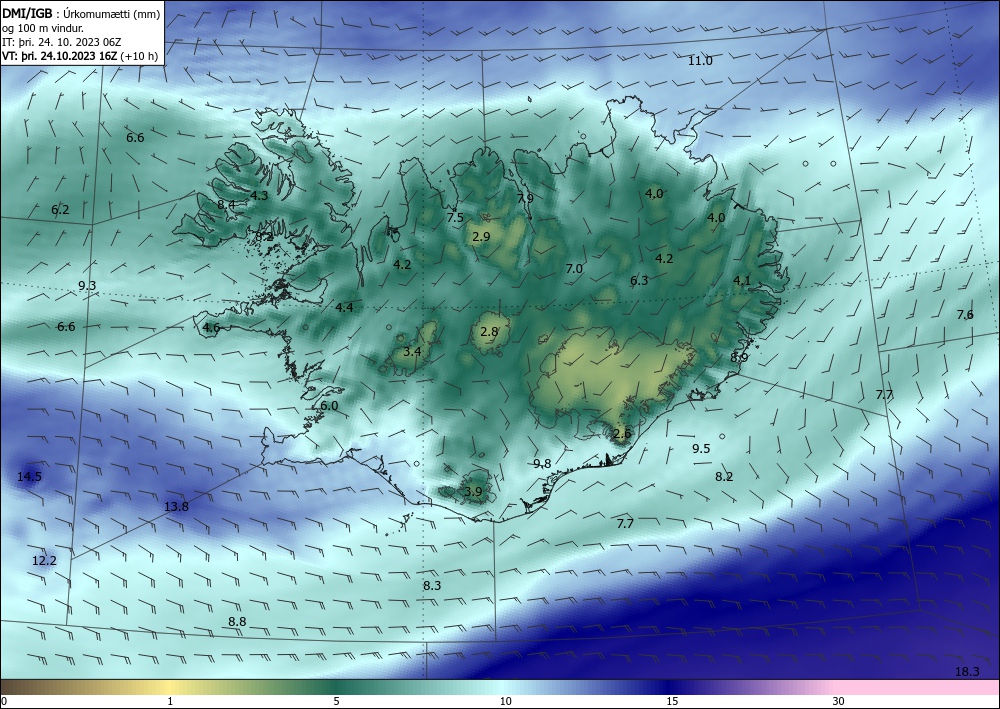
Task: Click the 6.2 precipitable water value
Action: pyautogui.click(x=60, y=209)
